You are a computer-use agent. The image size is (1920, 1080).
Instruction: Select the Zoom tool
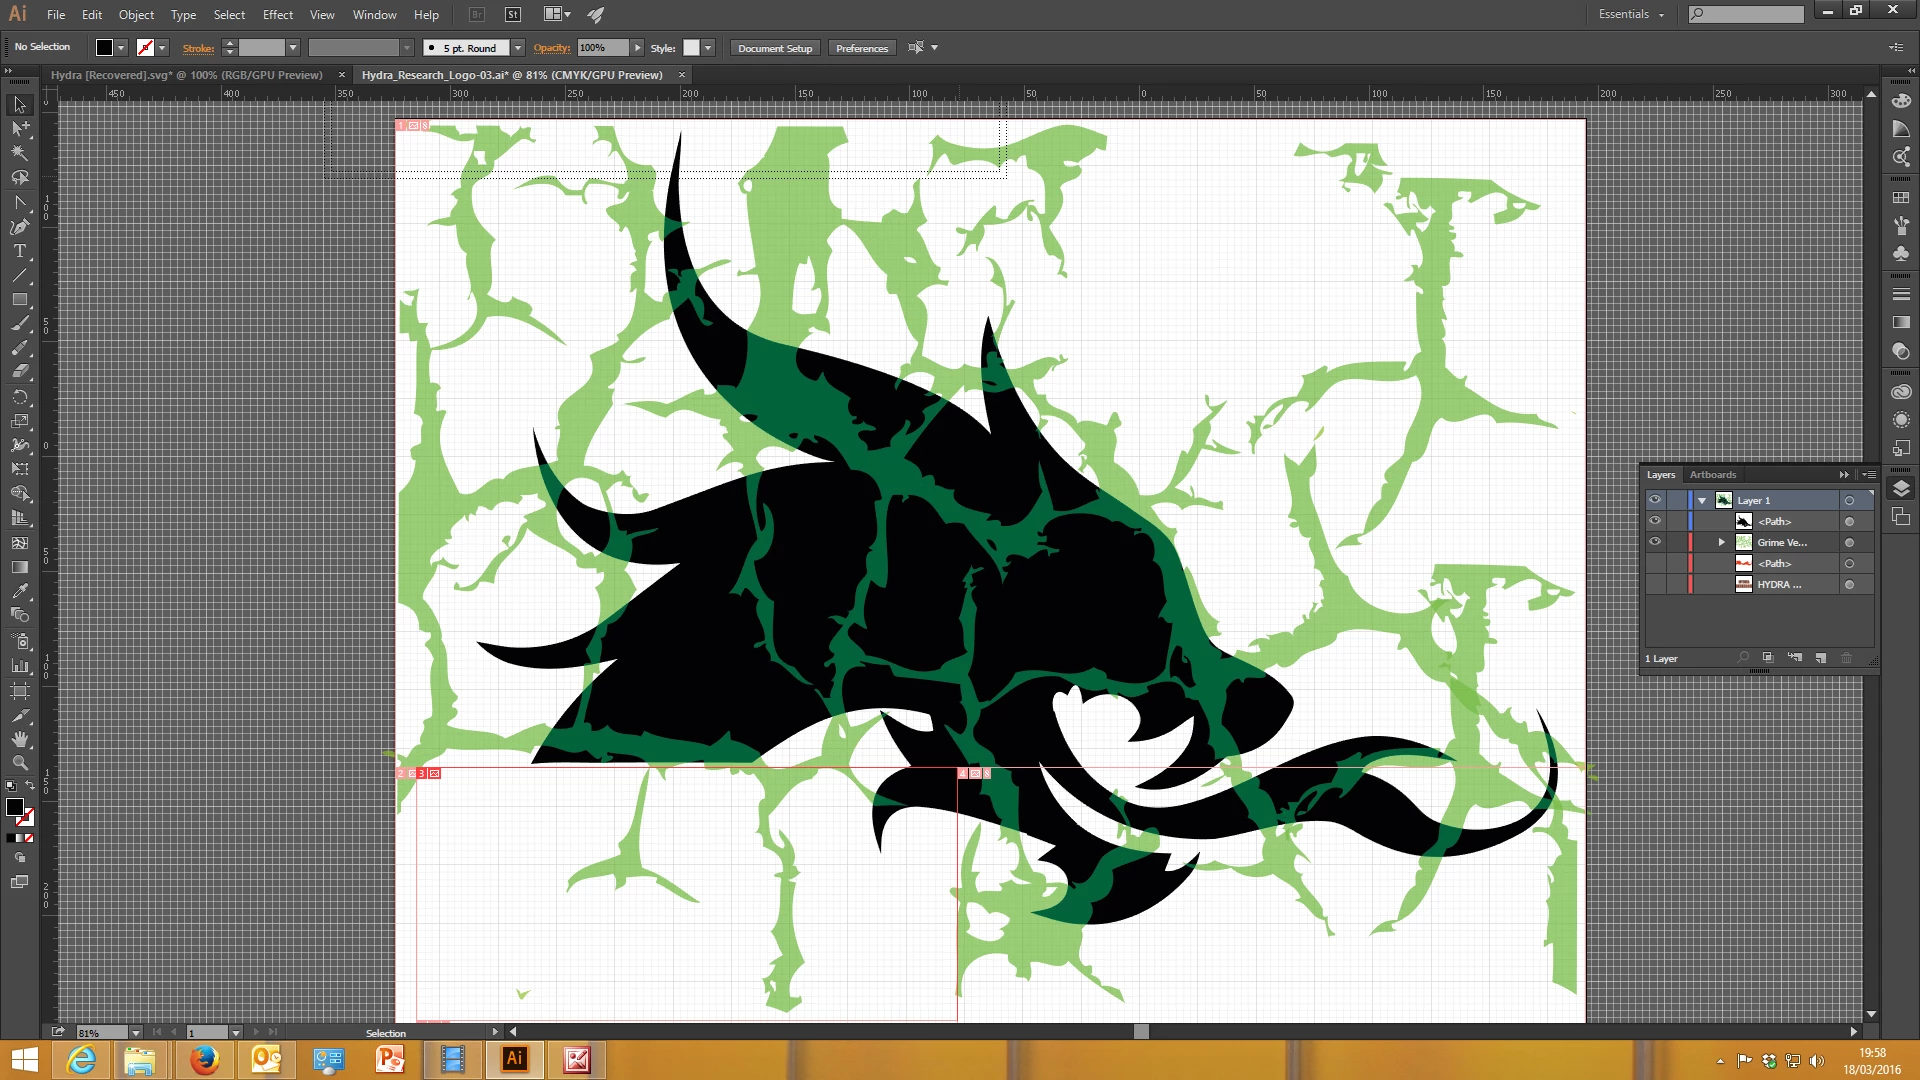(x=19, y=763)
